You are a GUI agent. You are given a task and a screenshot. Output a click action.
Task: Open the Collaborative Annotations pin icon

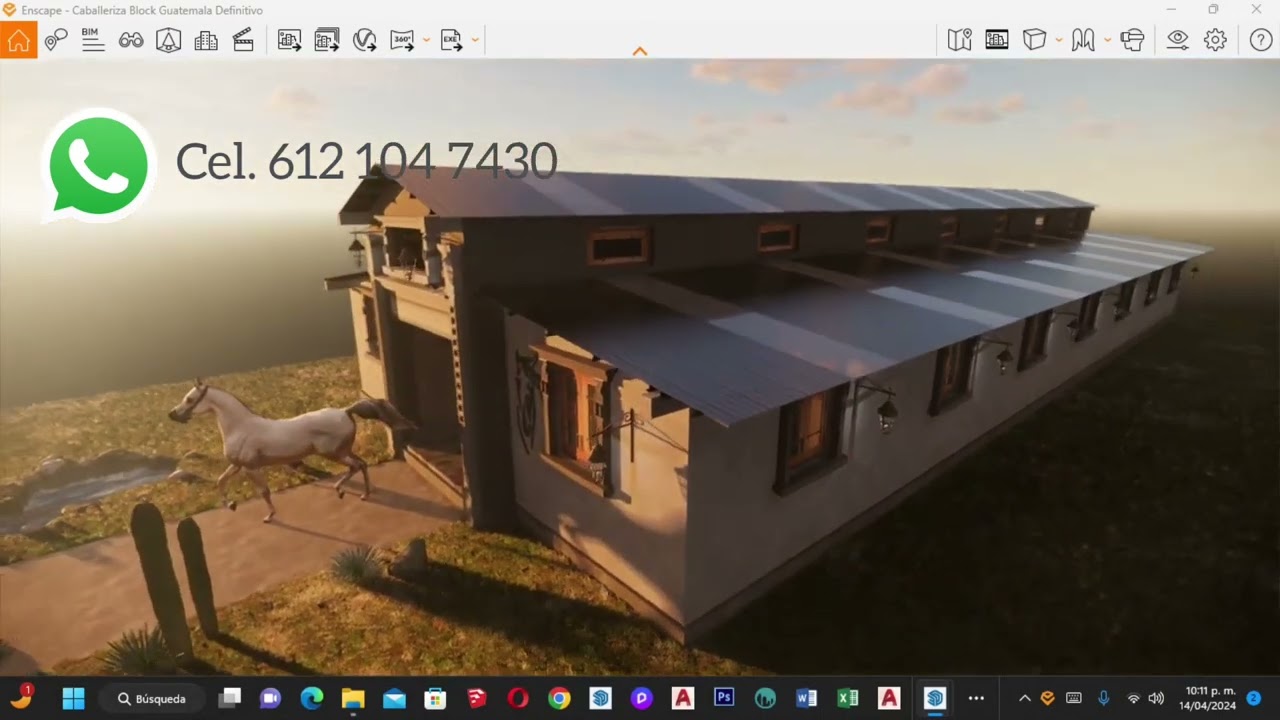point(56,40)
